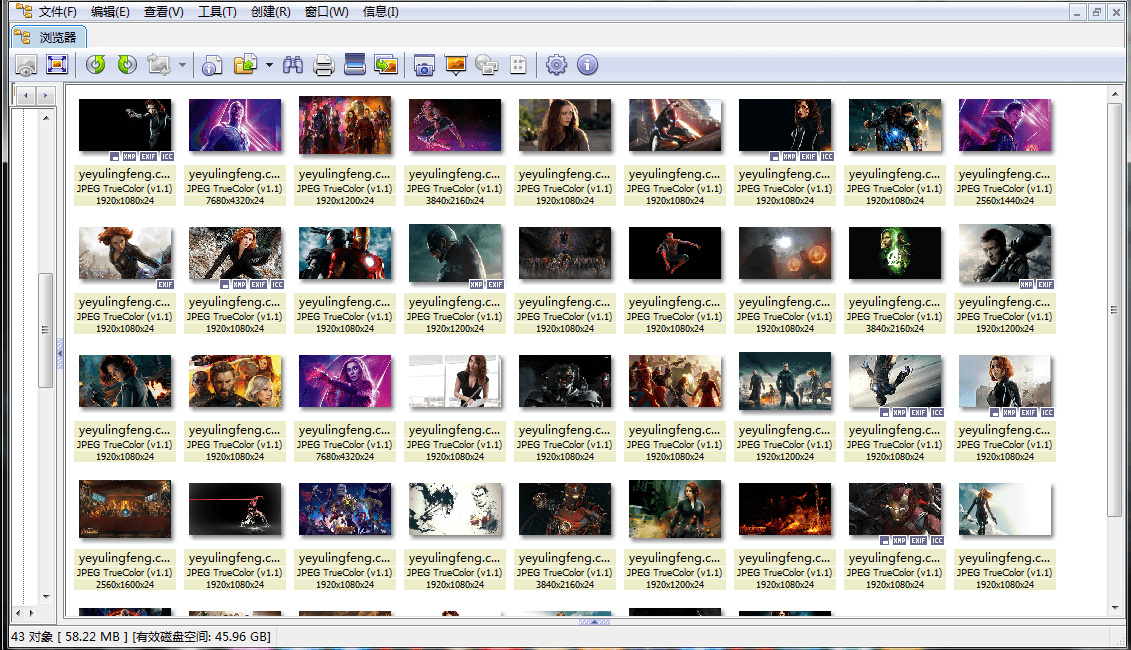Select Spider-Man jumping on black background thumbnail
The height and width of the screenshot is (650, 1131).
tap(674, 253)
